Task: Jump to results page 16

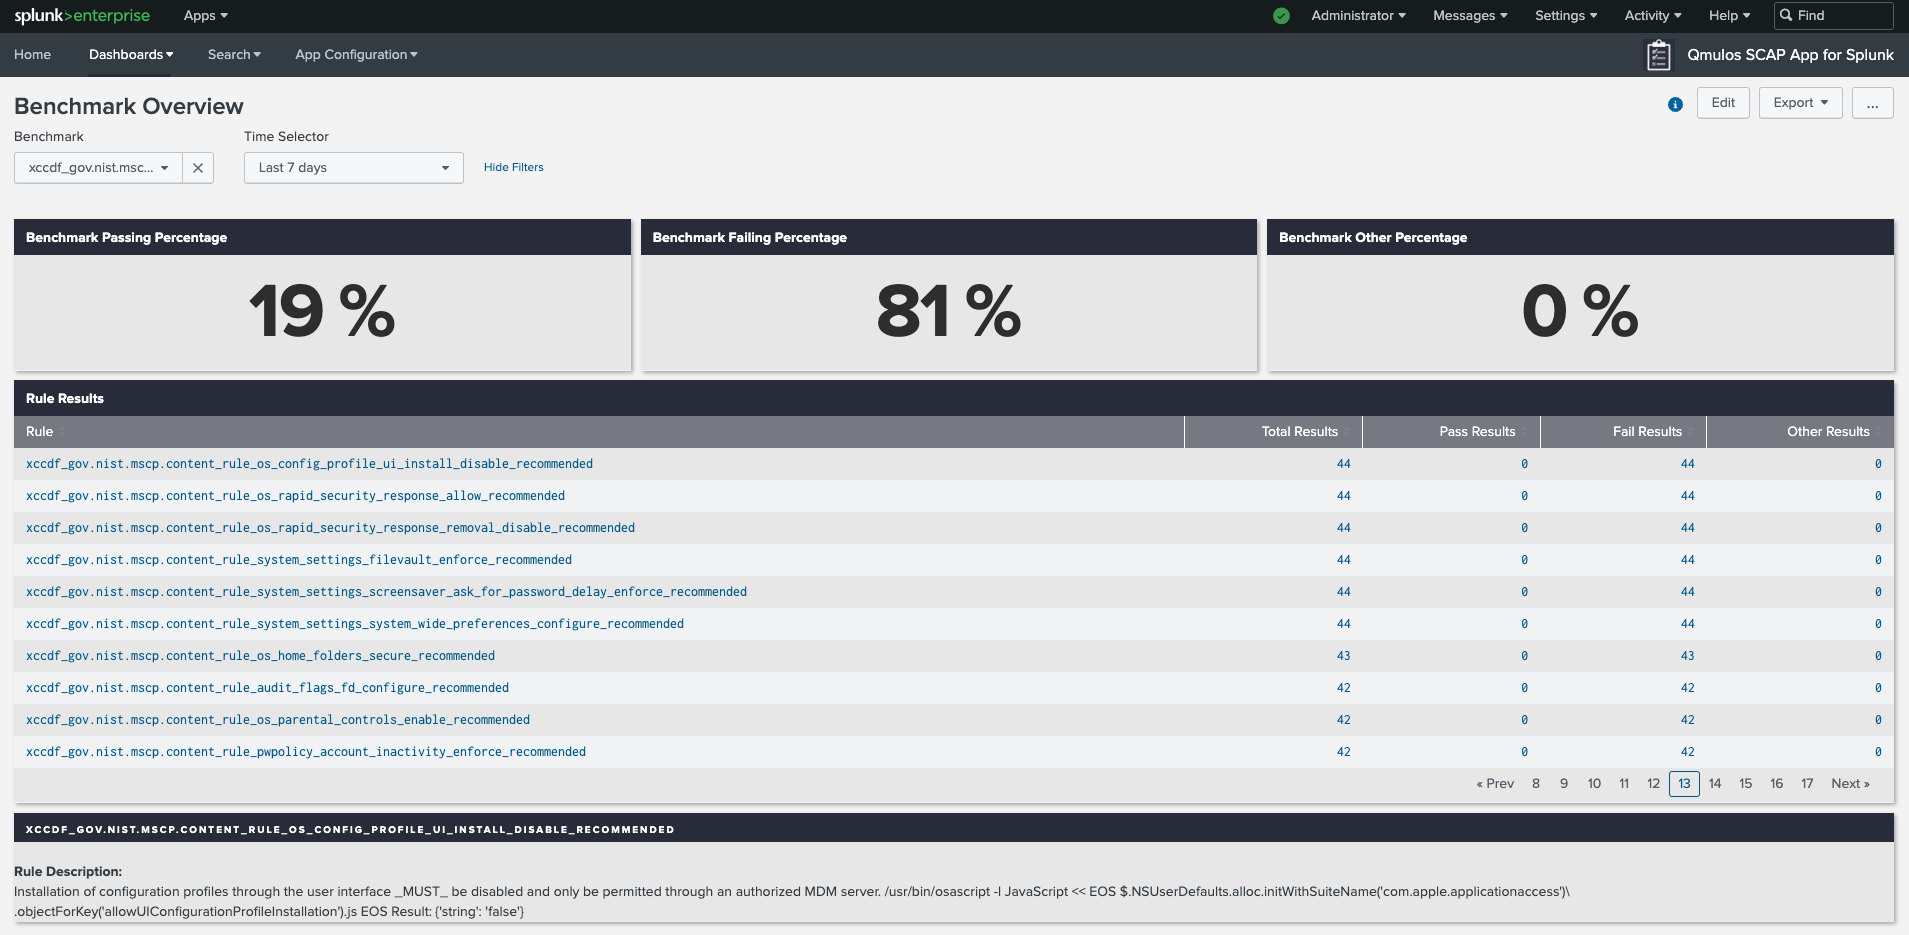Action: click(1776, 784)
